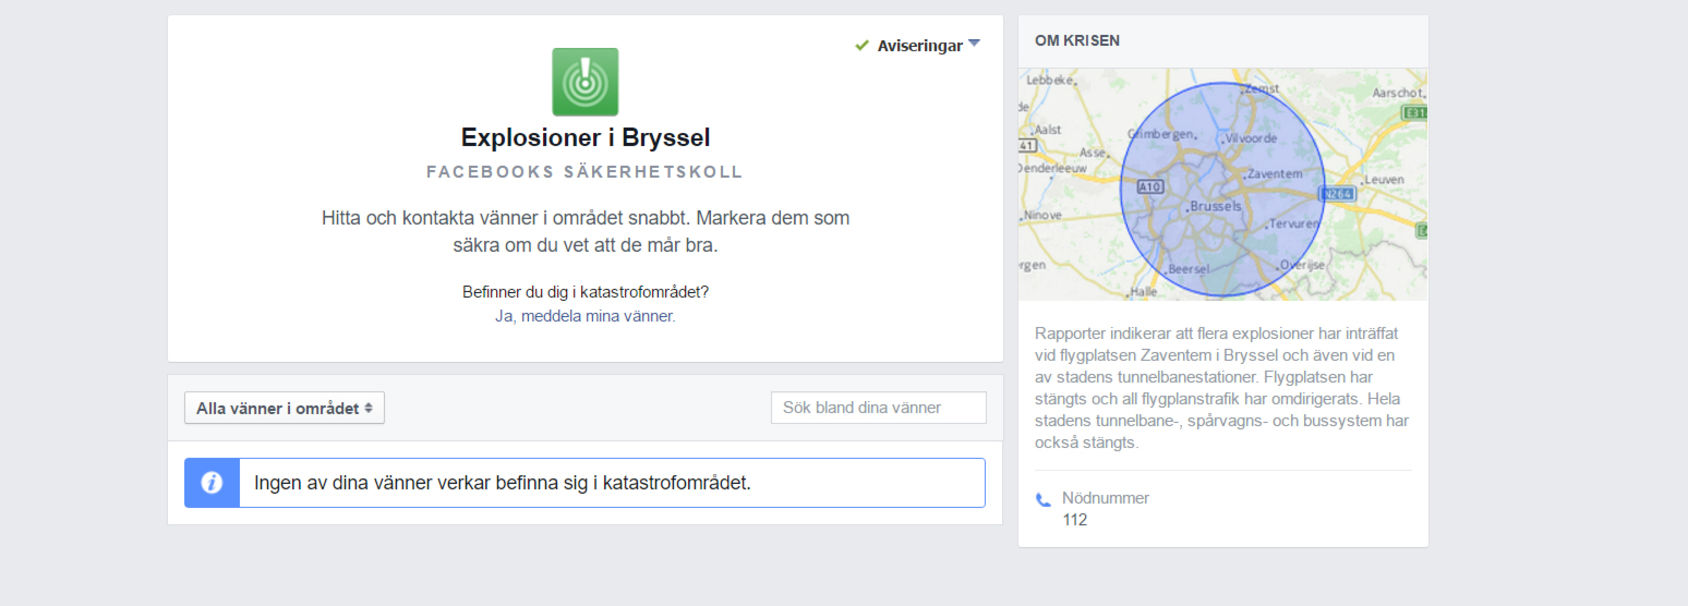Image resolution: width=1688 pixels, height=606 pixels.
Task: Click the crisis description paragraph starting 'Rapporter indikerar'
Action: coord(1222,388)
